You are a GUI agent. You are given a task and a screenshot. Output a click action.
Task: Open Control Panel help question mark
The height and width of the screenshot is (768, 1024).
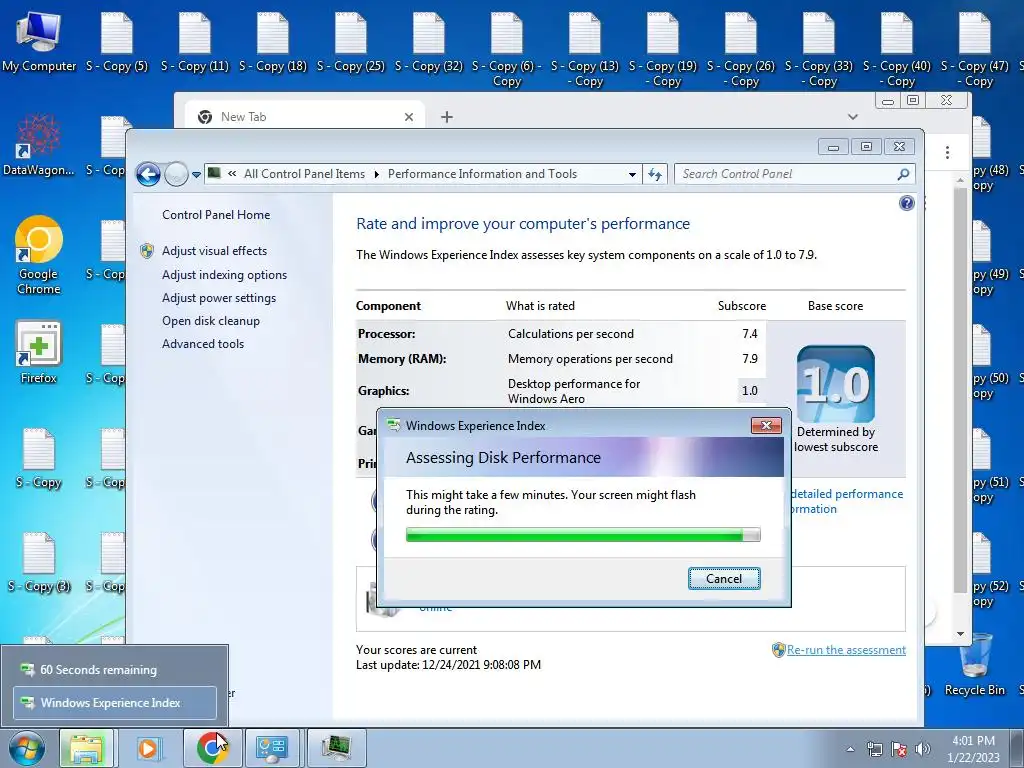(x=906, y=203)
